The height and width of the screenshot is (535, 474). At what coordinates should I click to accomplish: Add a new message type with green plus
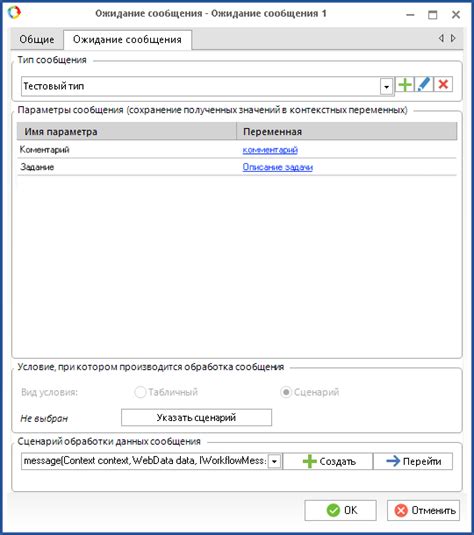pyautogui.click(x=405, y=84)
